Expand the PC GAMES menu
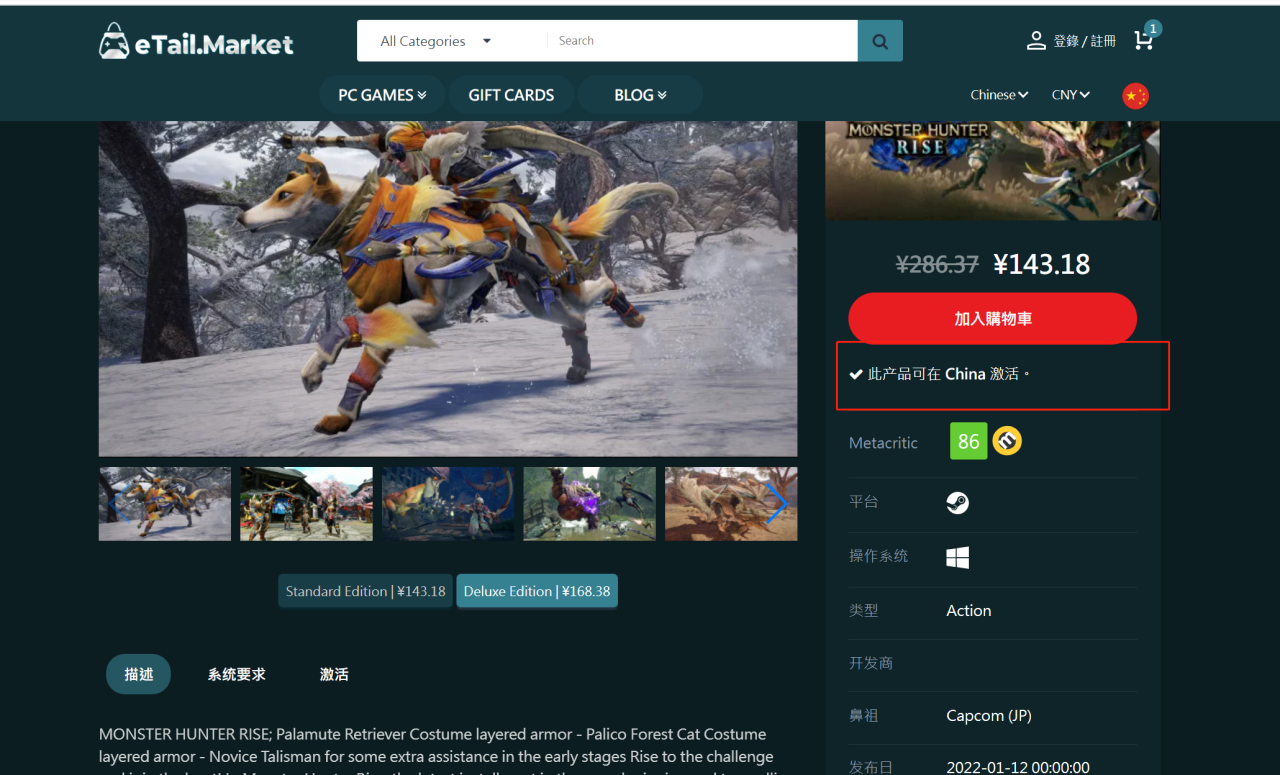Image resolution: width=1280 pixels, height=775 pixels. (382, 95)
